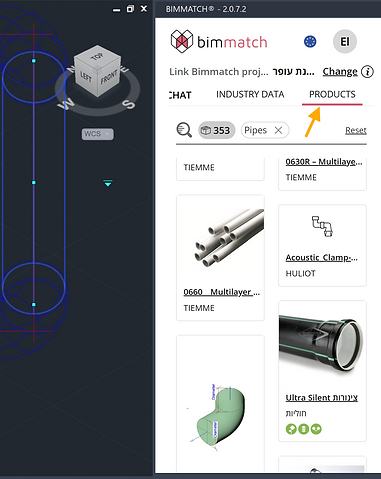Click TIEMME label under 0660 Multilayer
The height and width of the screenshot is (479, 381).
pos(199,308)
